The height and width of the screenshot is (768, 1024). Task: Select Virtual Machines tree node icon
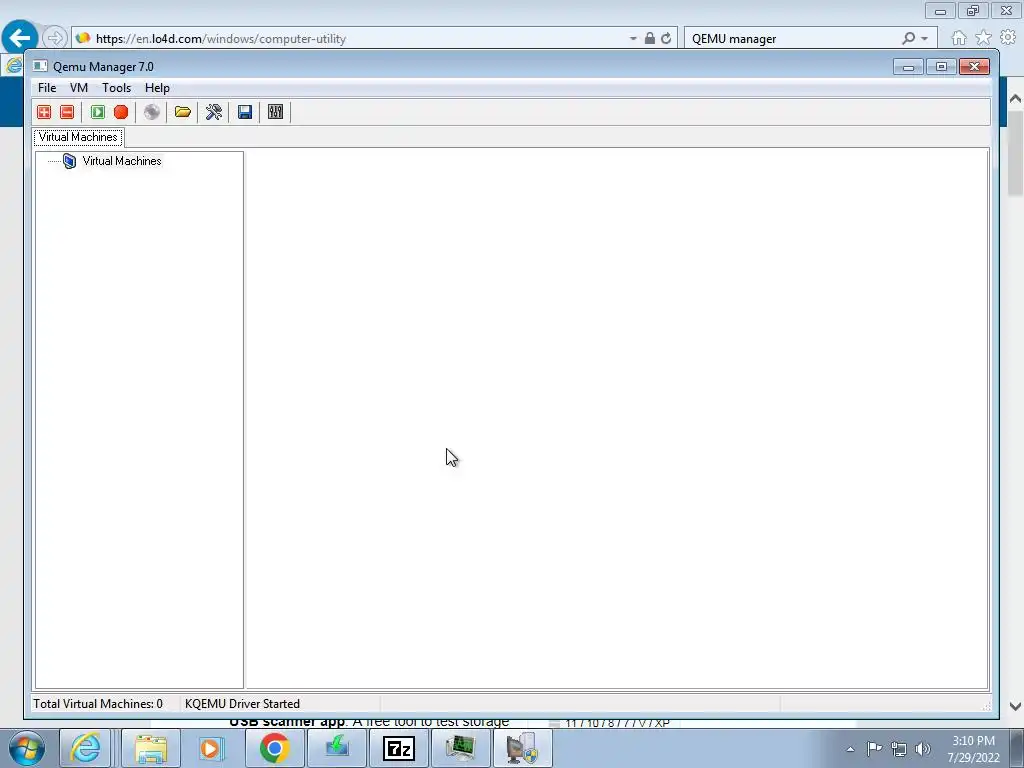69,161
